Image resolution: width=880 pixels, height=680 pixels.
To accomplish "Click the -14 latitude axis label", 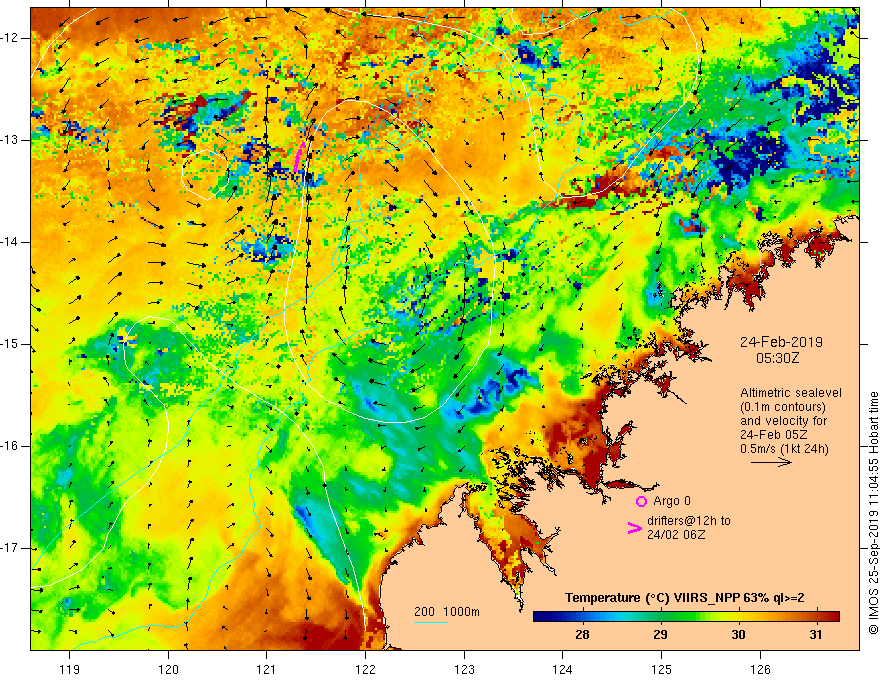I will pos(10,242).
